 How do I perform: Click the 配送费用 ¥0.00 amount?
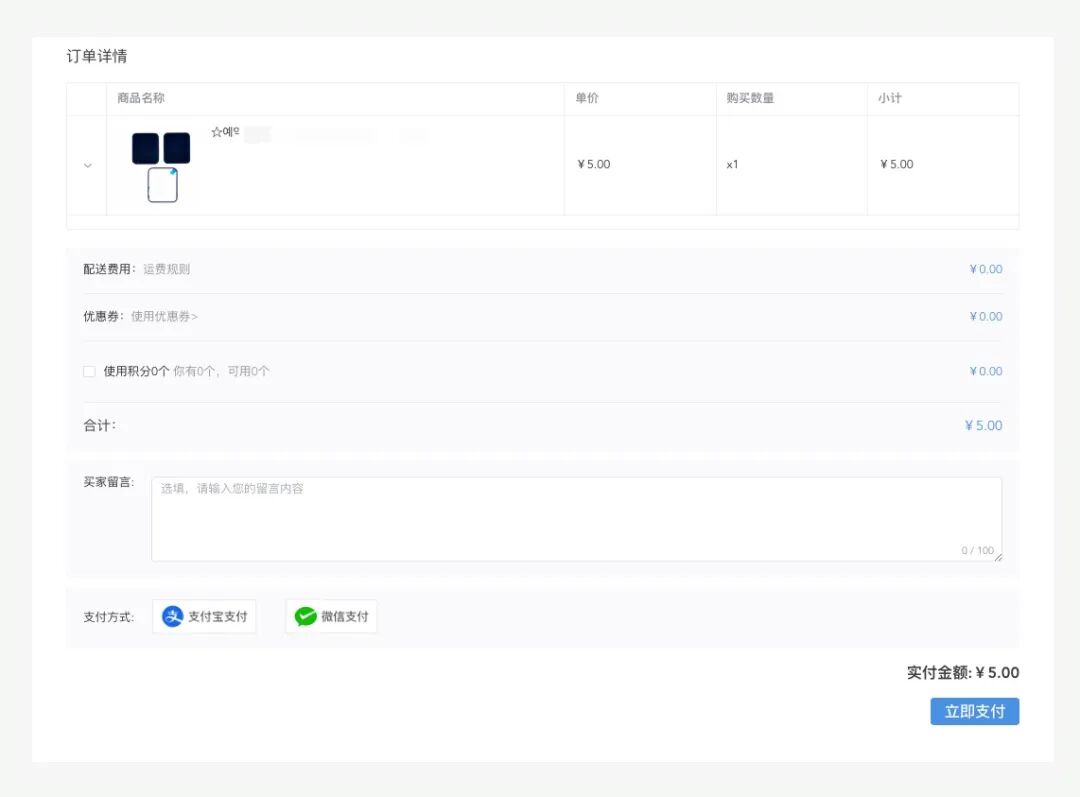986,269
